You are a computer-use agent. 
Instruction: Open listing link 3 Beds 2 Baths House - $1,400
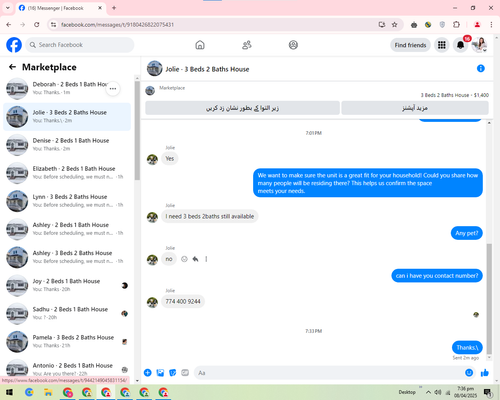coord(455,95)
